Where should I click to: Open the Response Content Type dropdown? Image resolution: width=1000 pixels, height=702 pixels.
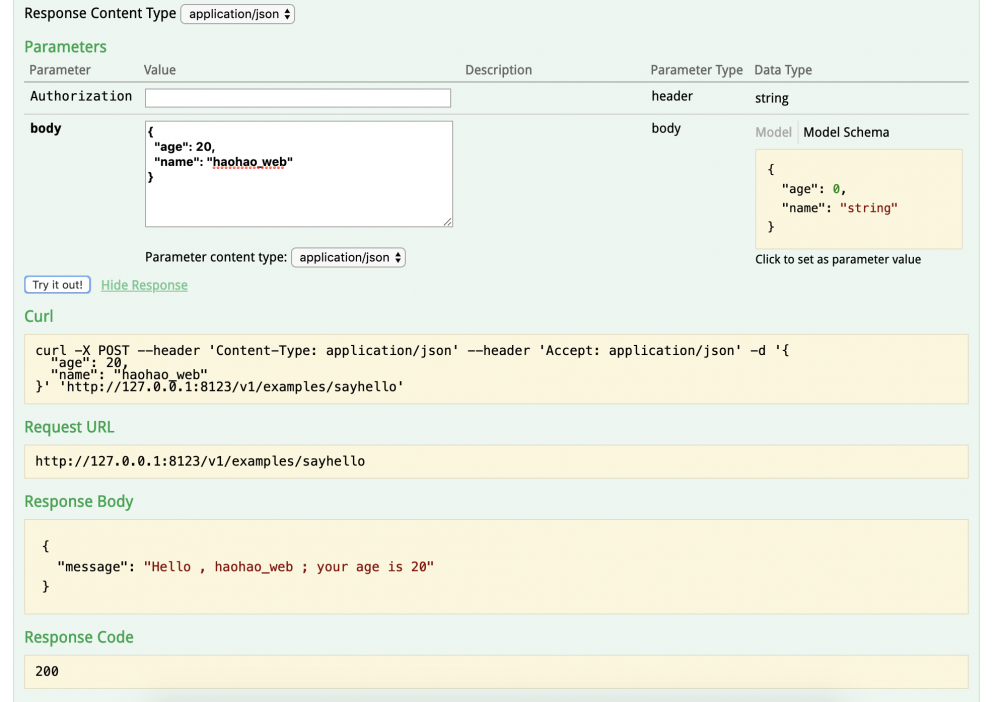(237, 14)
